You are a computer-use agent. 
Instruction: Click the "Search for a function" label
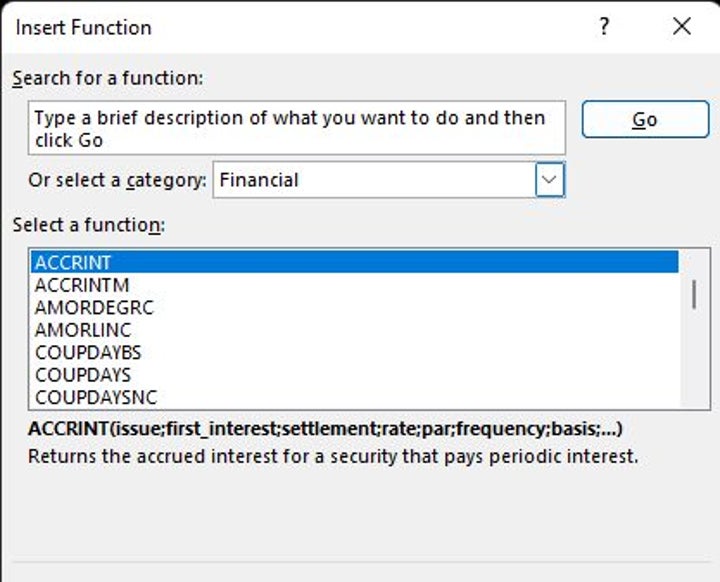(x=107, y=78)
